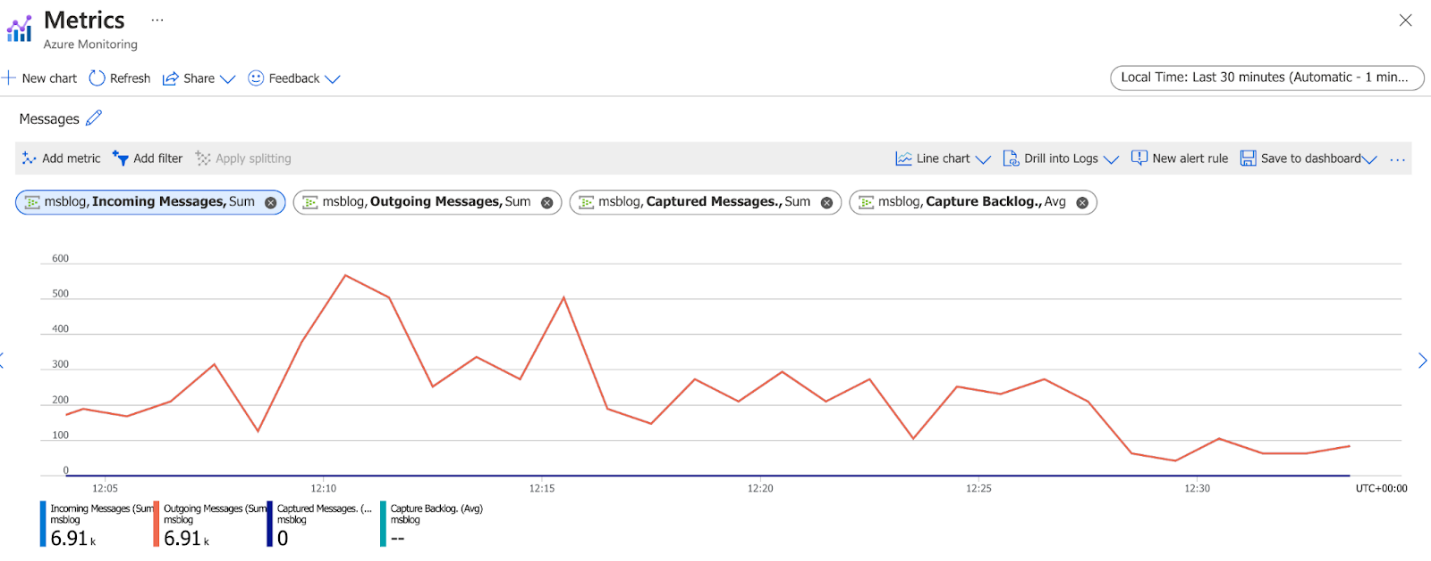Viewport: 1431px width, 561px height.
Task: Edit chart title with the pencil icon
Action: [x=94, y=118]
